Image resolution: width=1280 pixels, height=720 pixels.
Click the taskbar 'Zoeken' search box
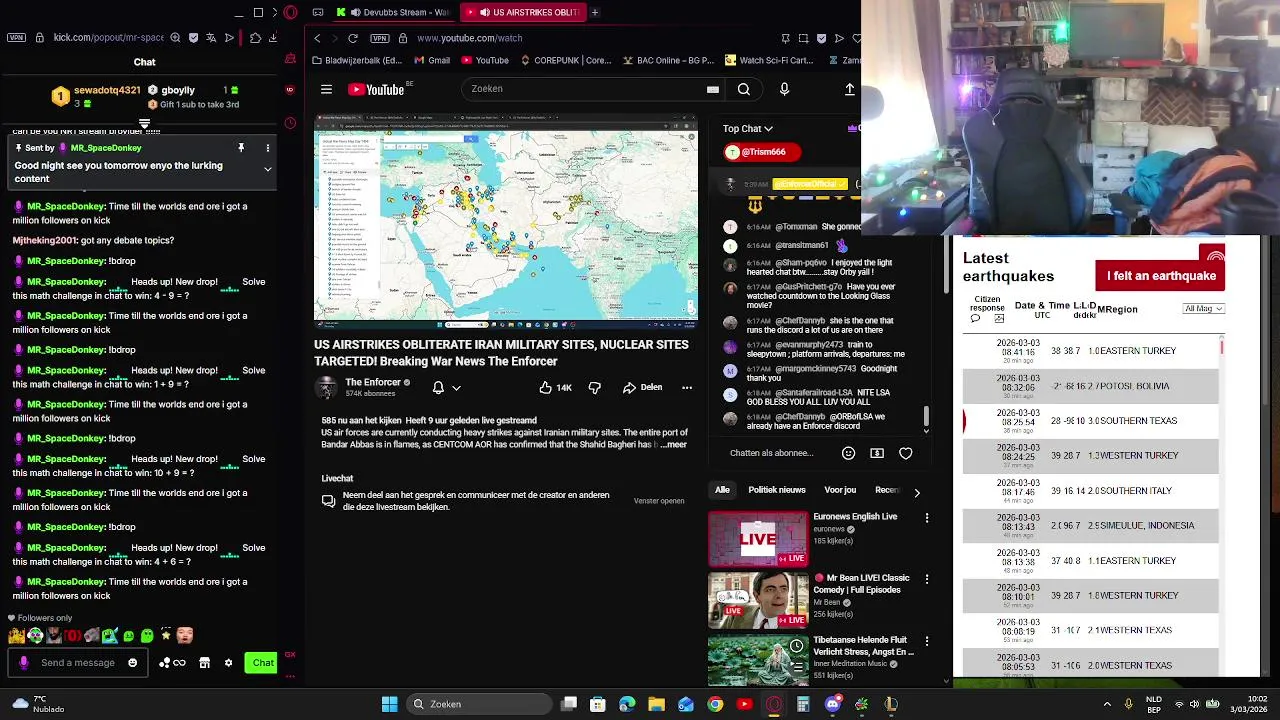point(479,704)
